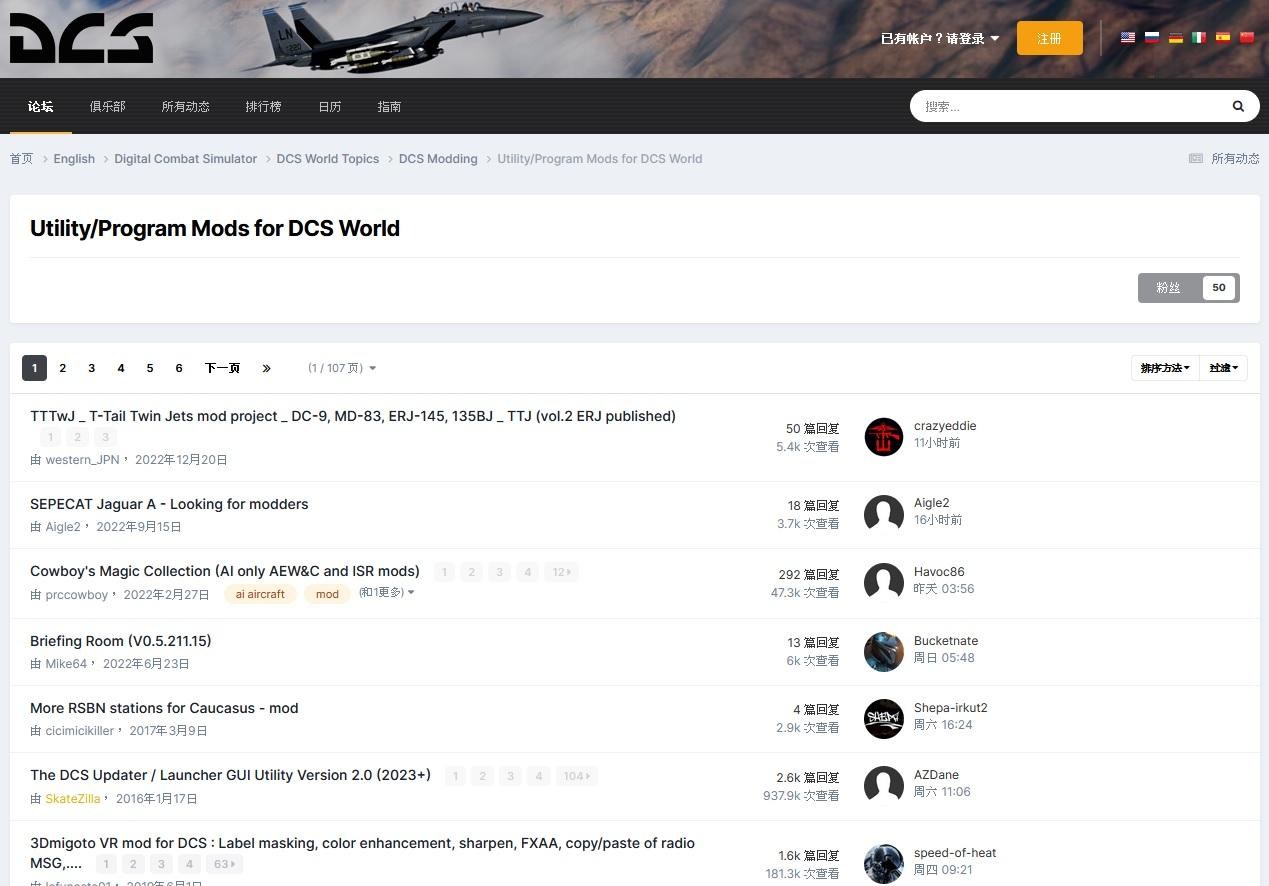
Task: Open last page 104 of DCS Updater topic
Action: click(576, 776)
